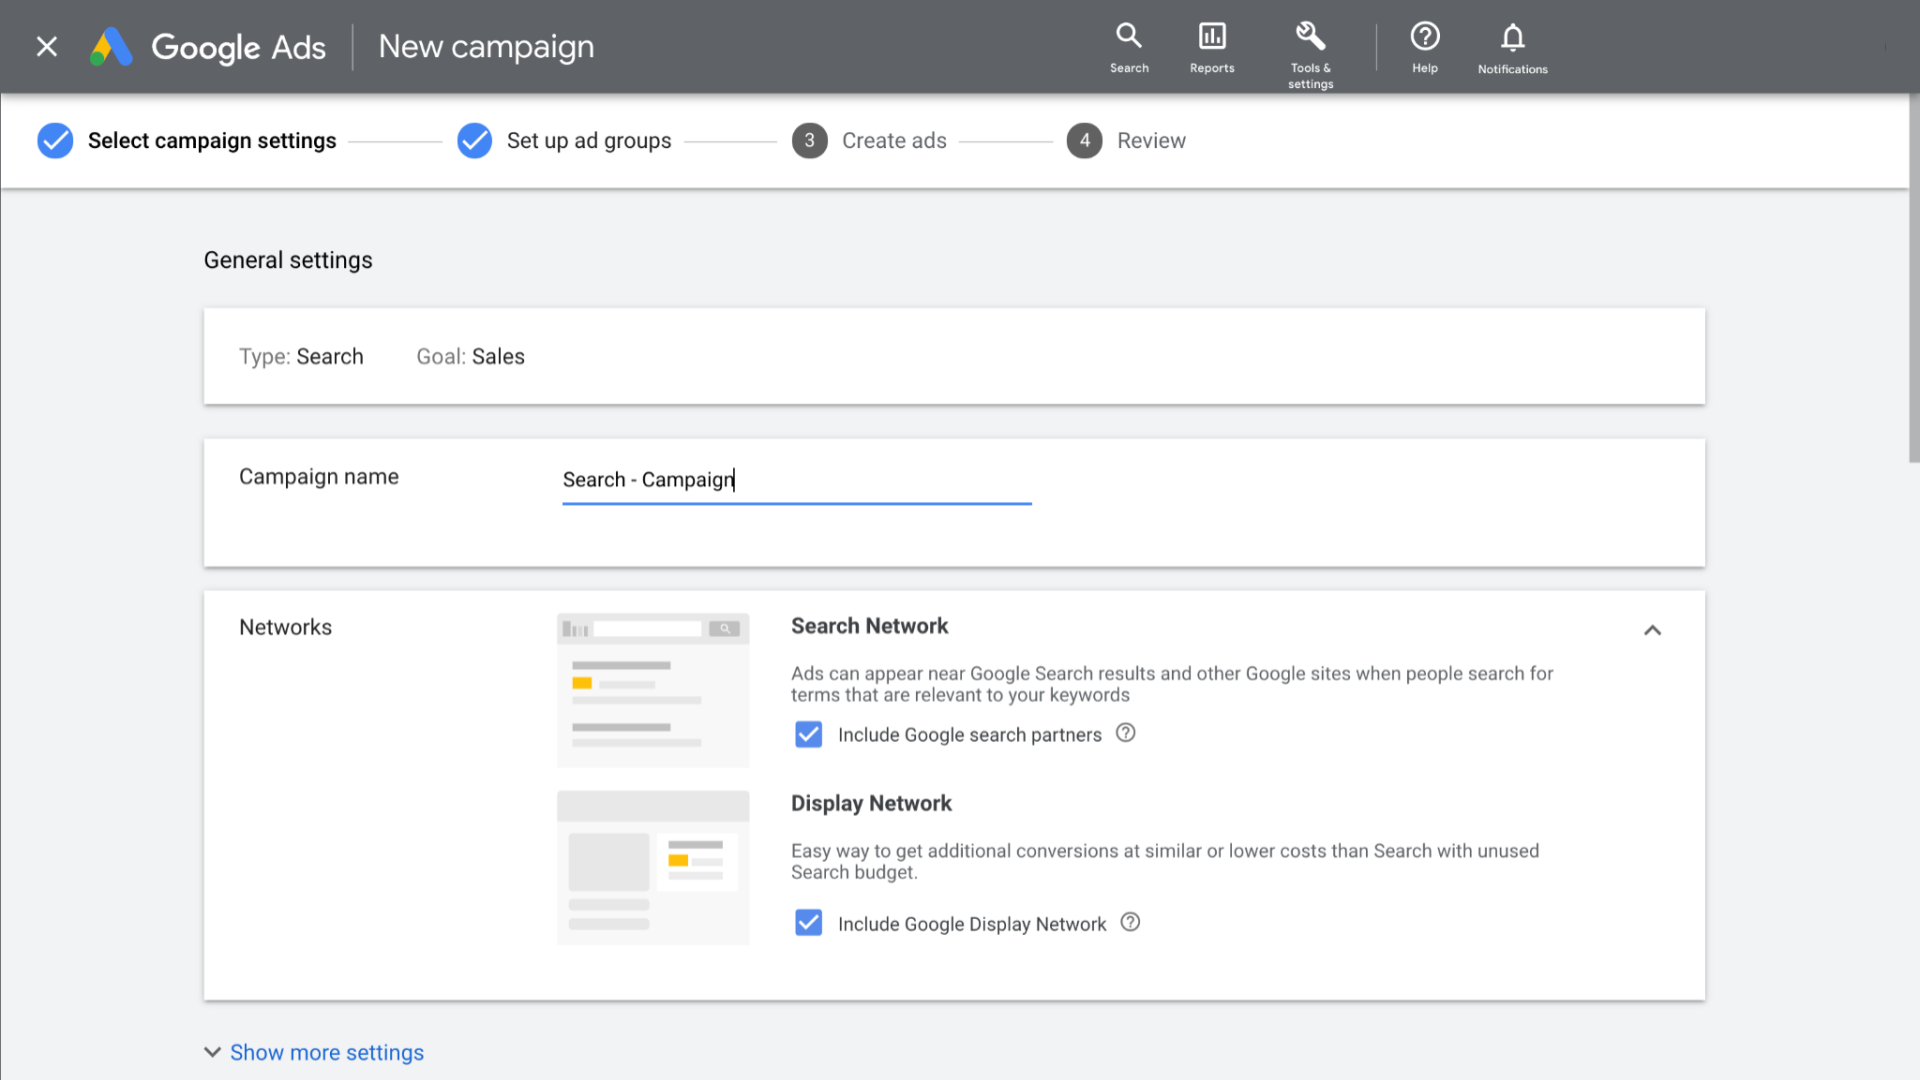This screenshot has width=1920, height=1080.
Task: Go to Set up ad groups step
Action: click(588, 141)
